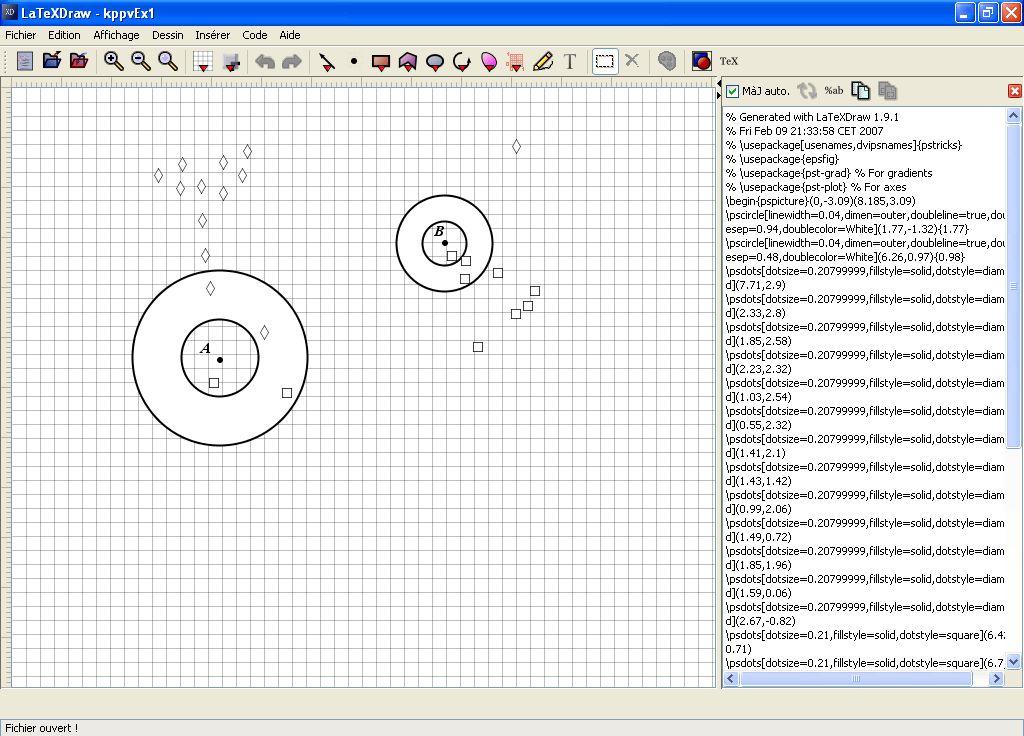Click the red folder save icon
Image resolution: width=1024 pixels, height=736 pixels.
pyautogui.click(x=79, y=61)
